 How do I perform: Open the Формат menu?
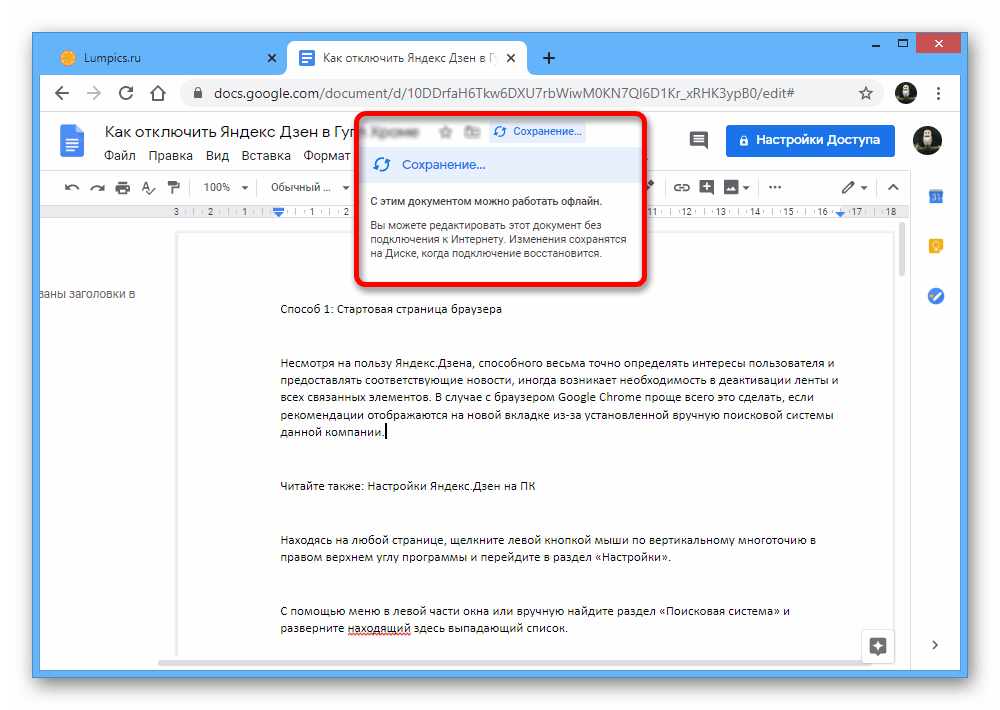pyautogui.click(x=327, y=156)
